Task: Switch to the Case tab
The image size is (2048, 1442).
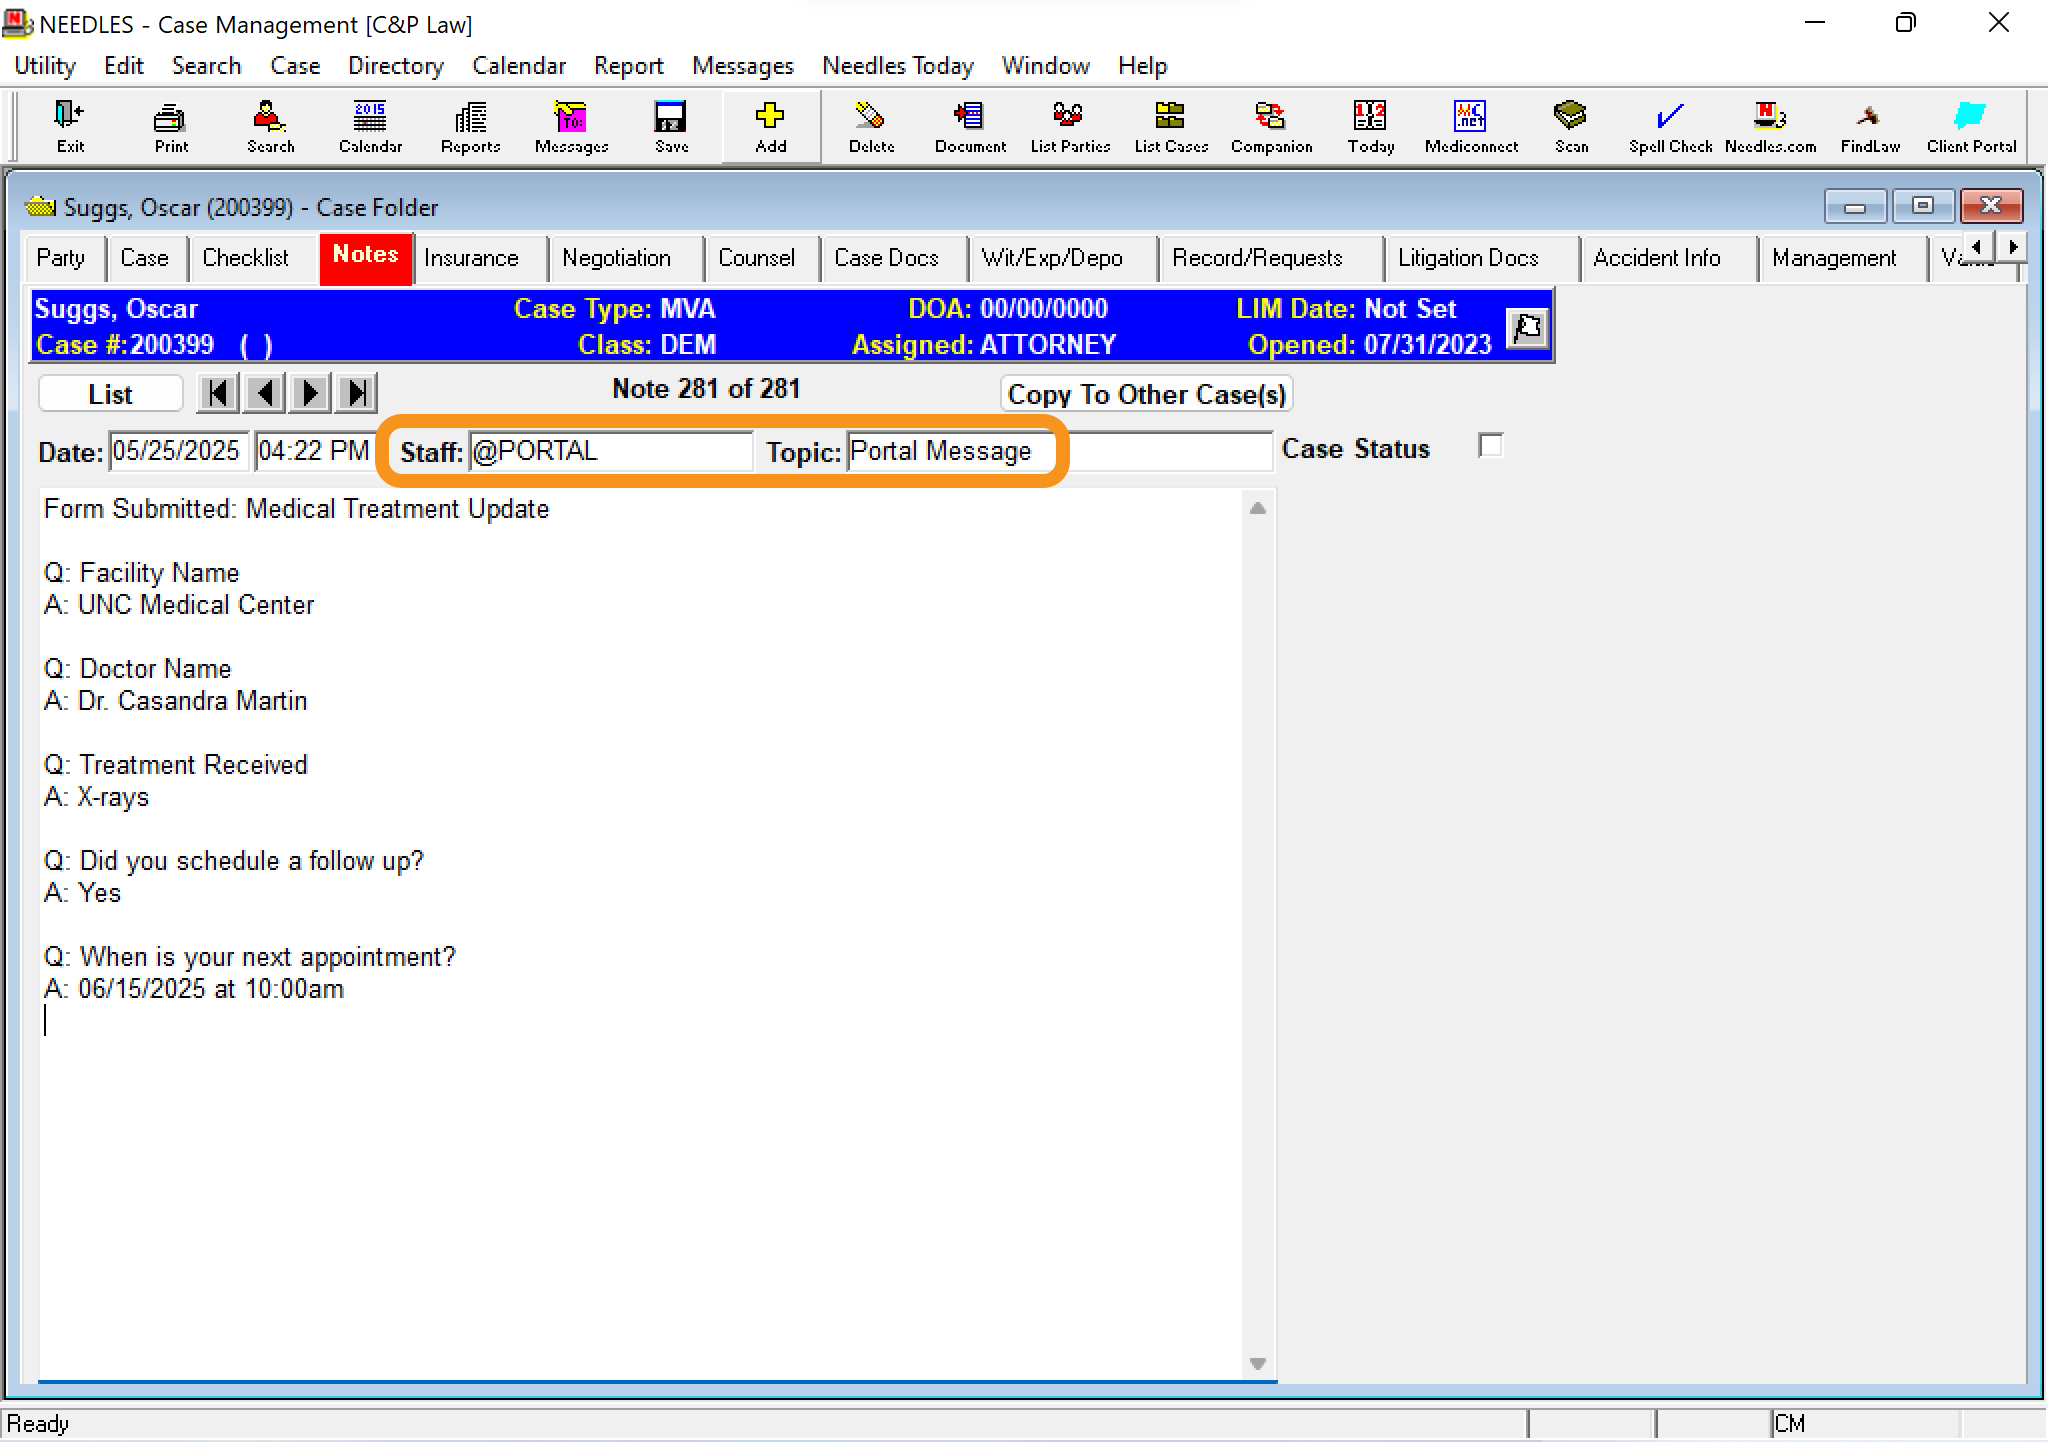Action: [x=145, y=258]
